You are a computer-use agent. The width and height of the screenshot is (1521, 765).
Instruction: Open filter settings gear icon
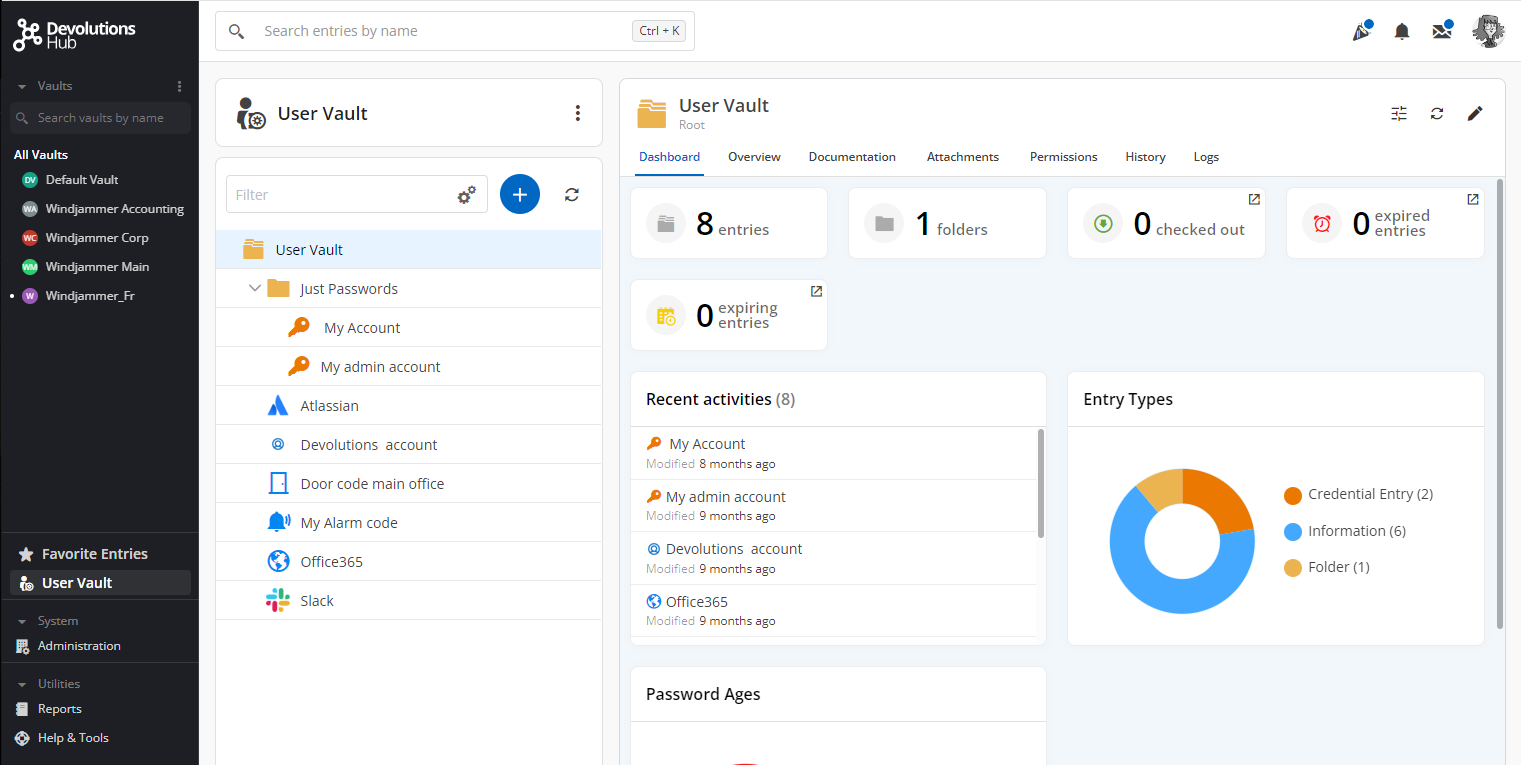coord(467,195)
